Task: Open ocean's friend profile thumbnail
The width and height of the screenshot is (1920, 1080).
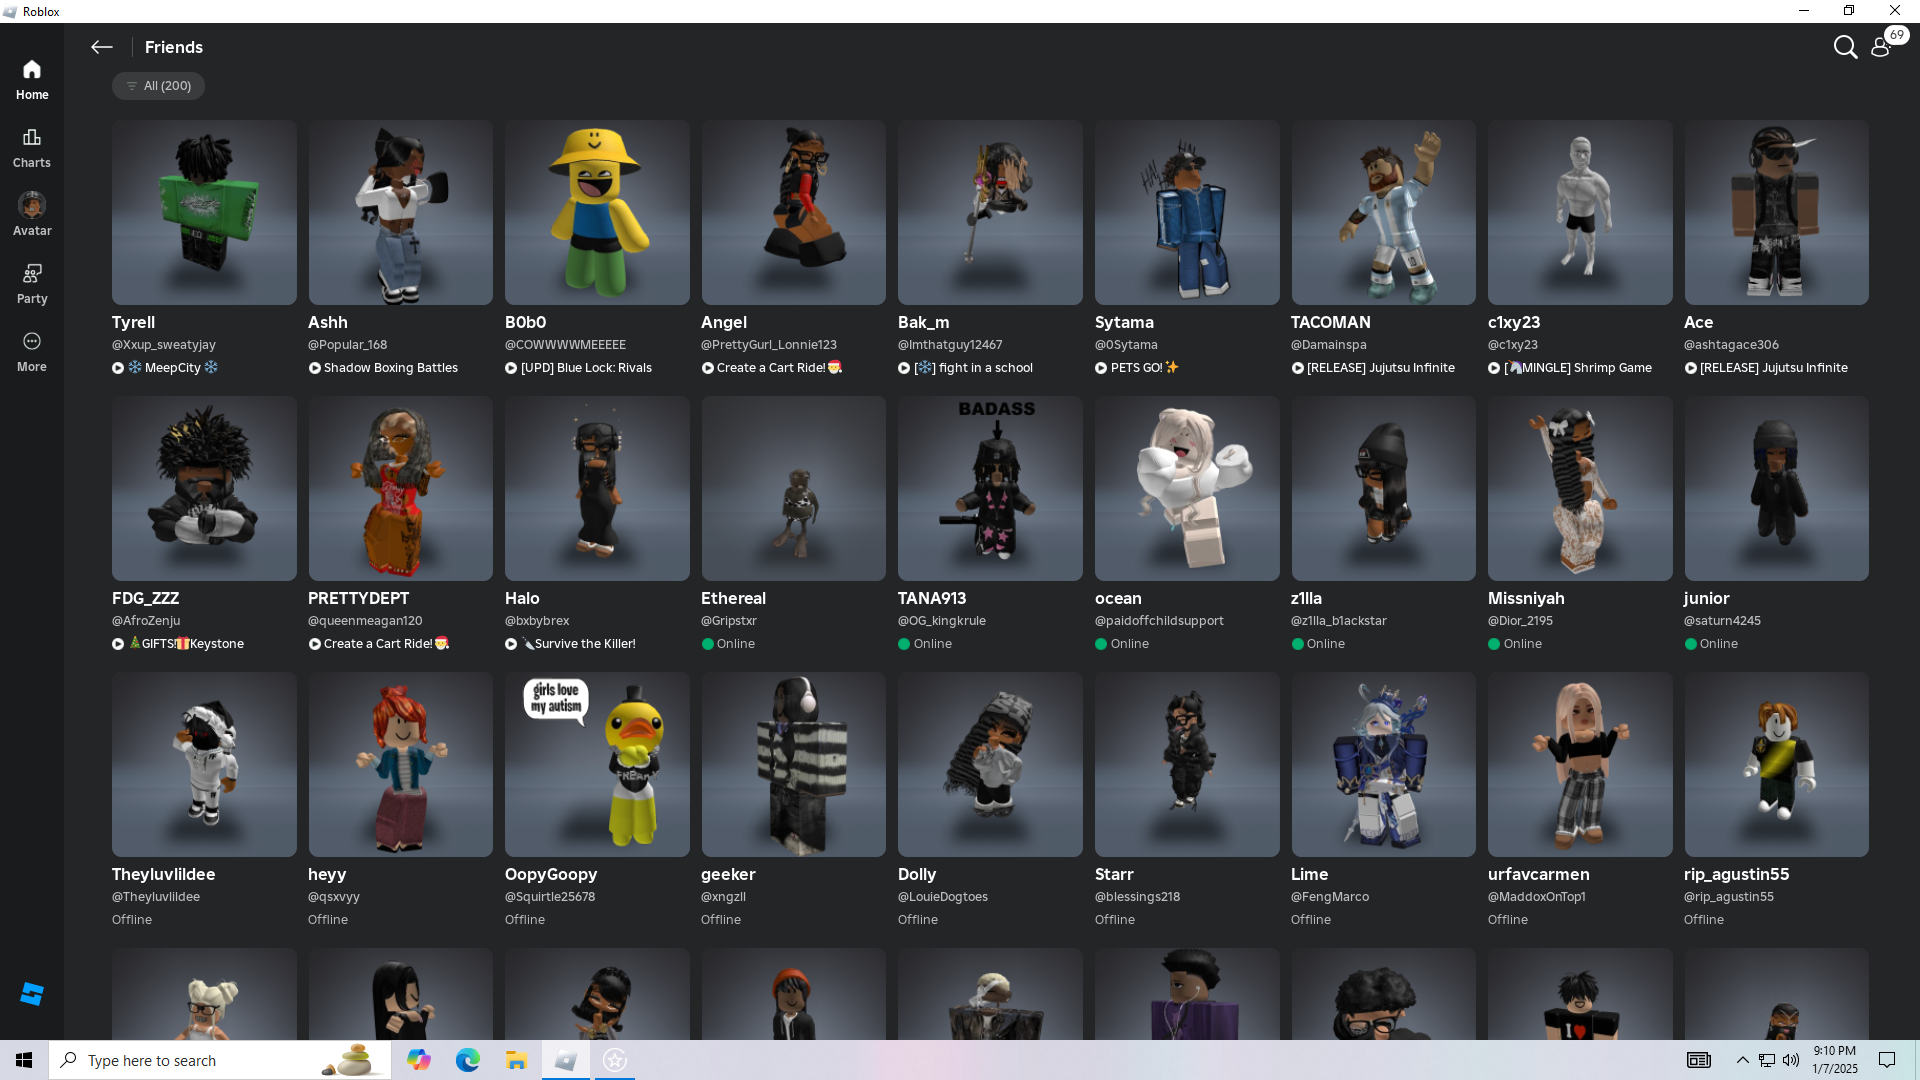Action: (x=1186, y=488)
